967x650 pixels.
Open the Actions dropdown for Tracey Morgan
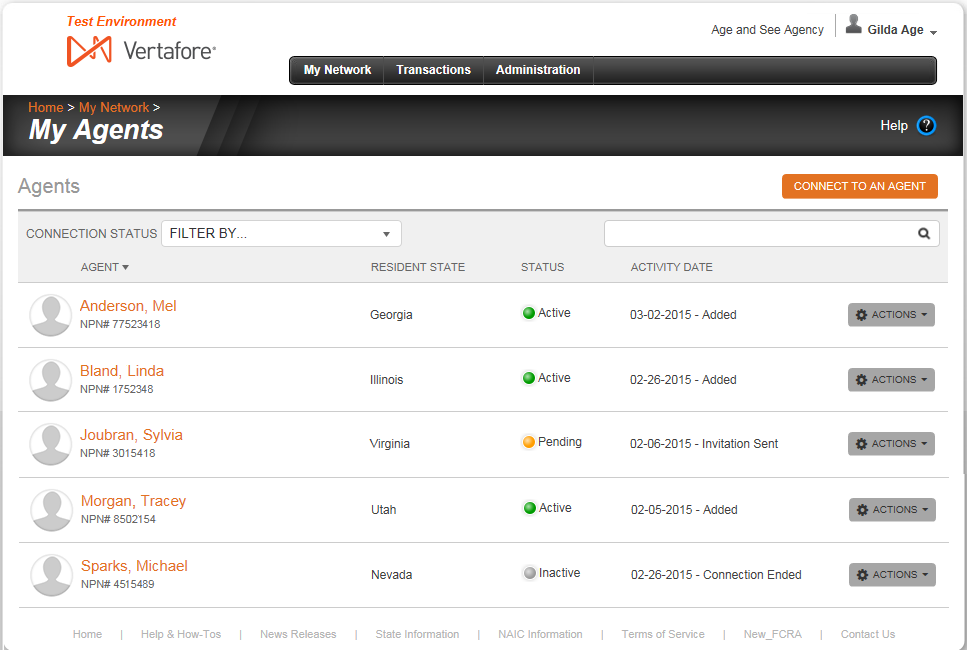[x=892, y=509]
